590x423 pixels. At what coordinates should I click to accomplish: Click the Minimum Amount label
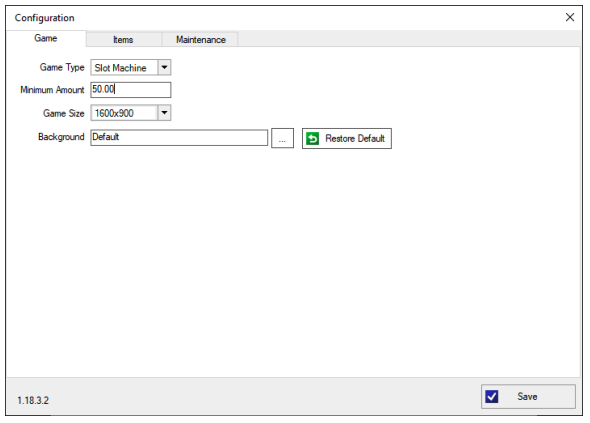(x=52, y=90)
